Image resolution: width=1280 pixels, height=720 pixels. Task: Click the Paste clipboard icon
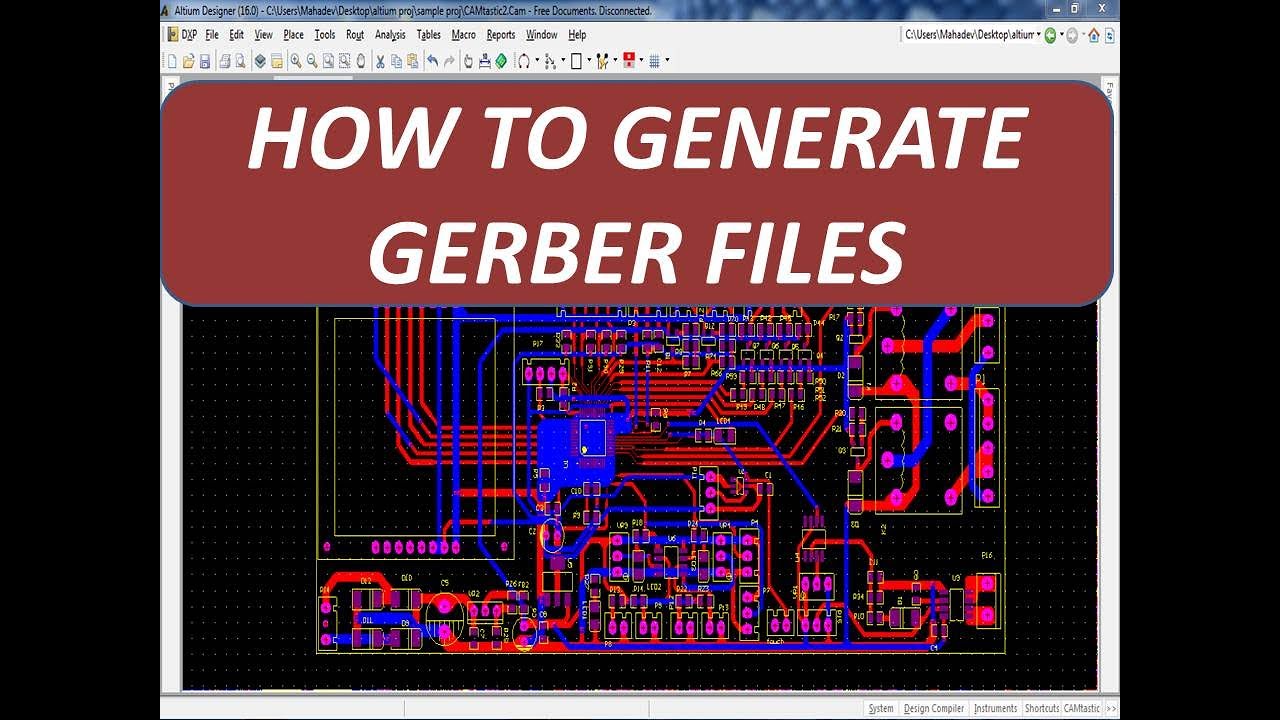[x=412, y=61]
